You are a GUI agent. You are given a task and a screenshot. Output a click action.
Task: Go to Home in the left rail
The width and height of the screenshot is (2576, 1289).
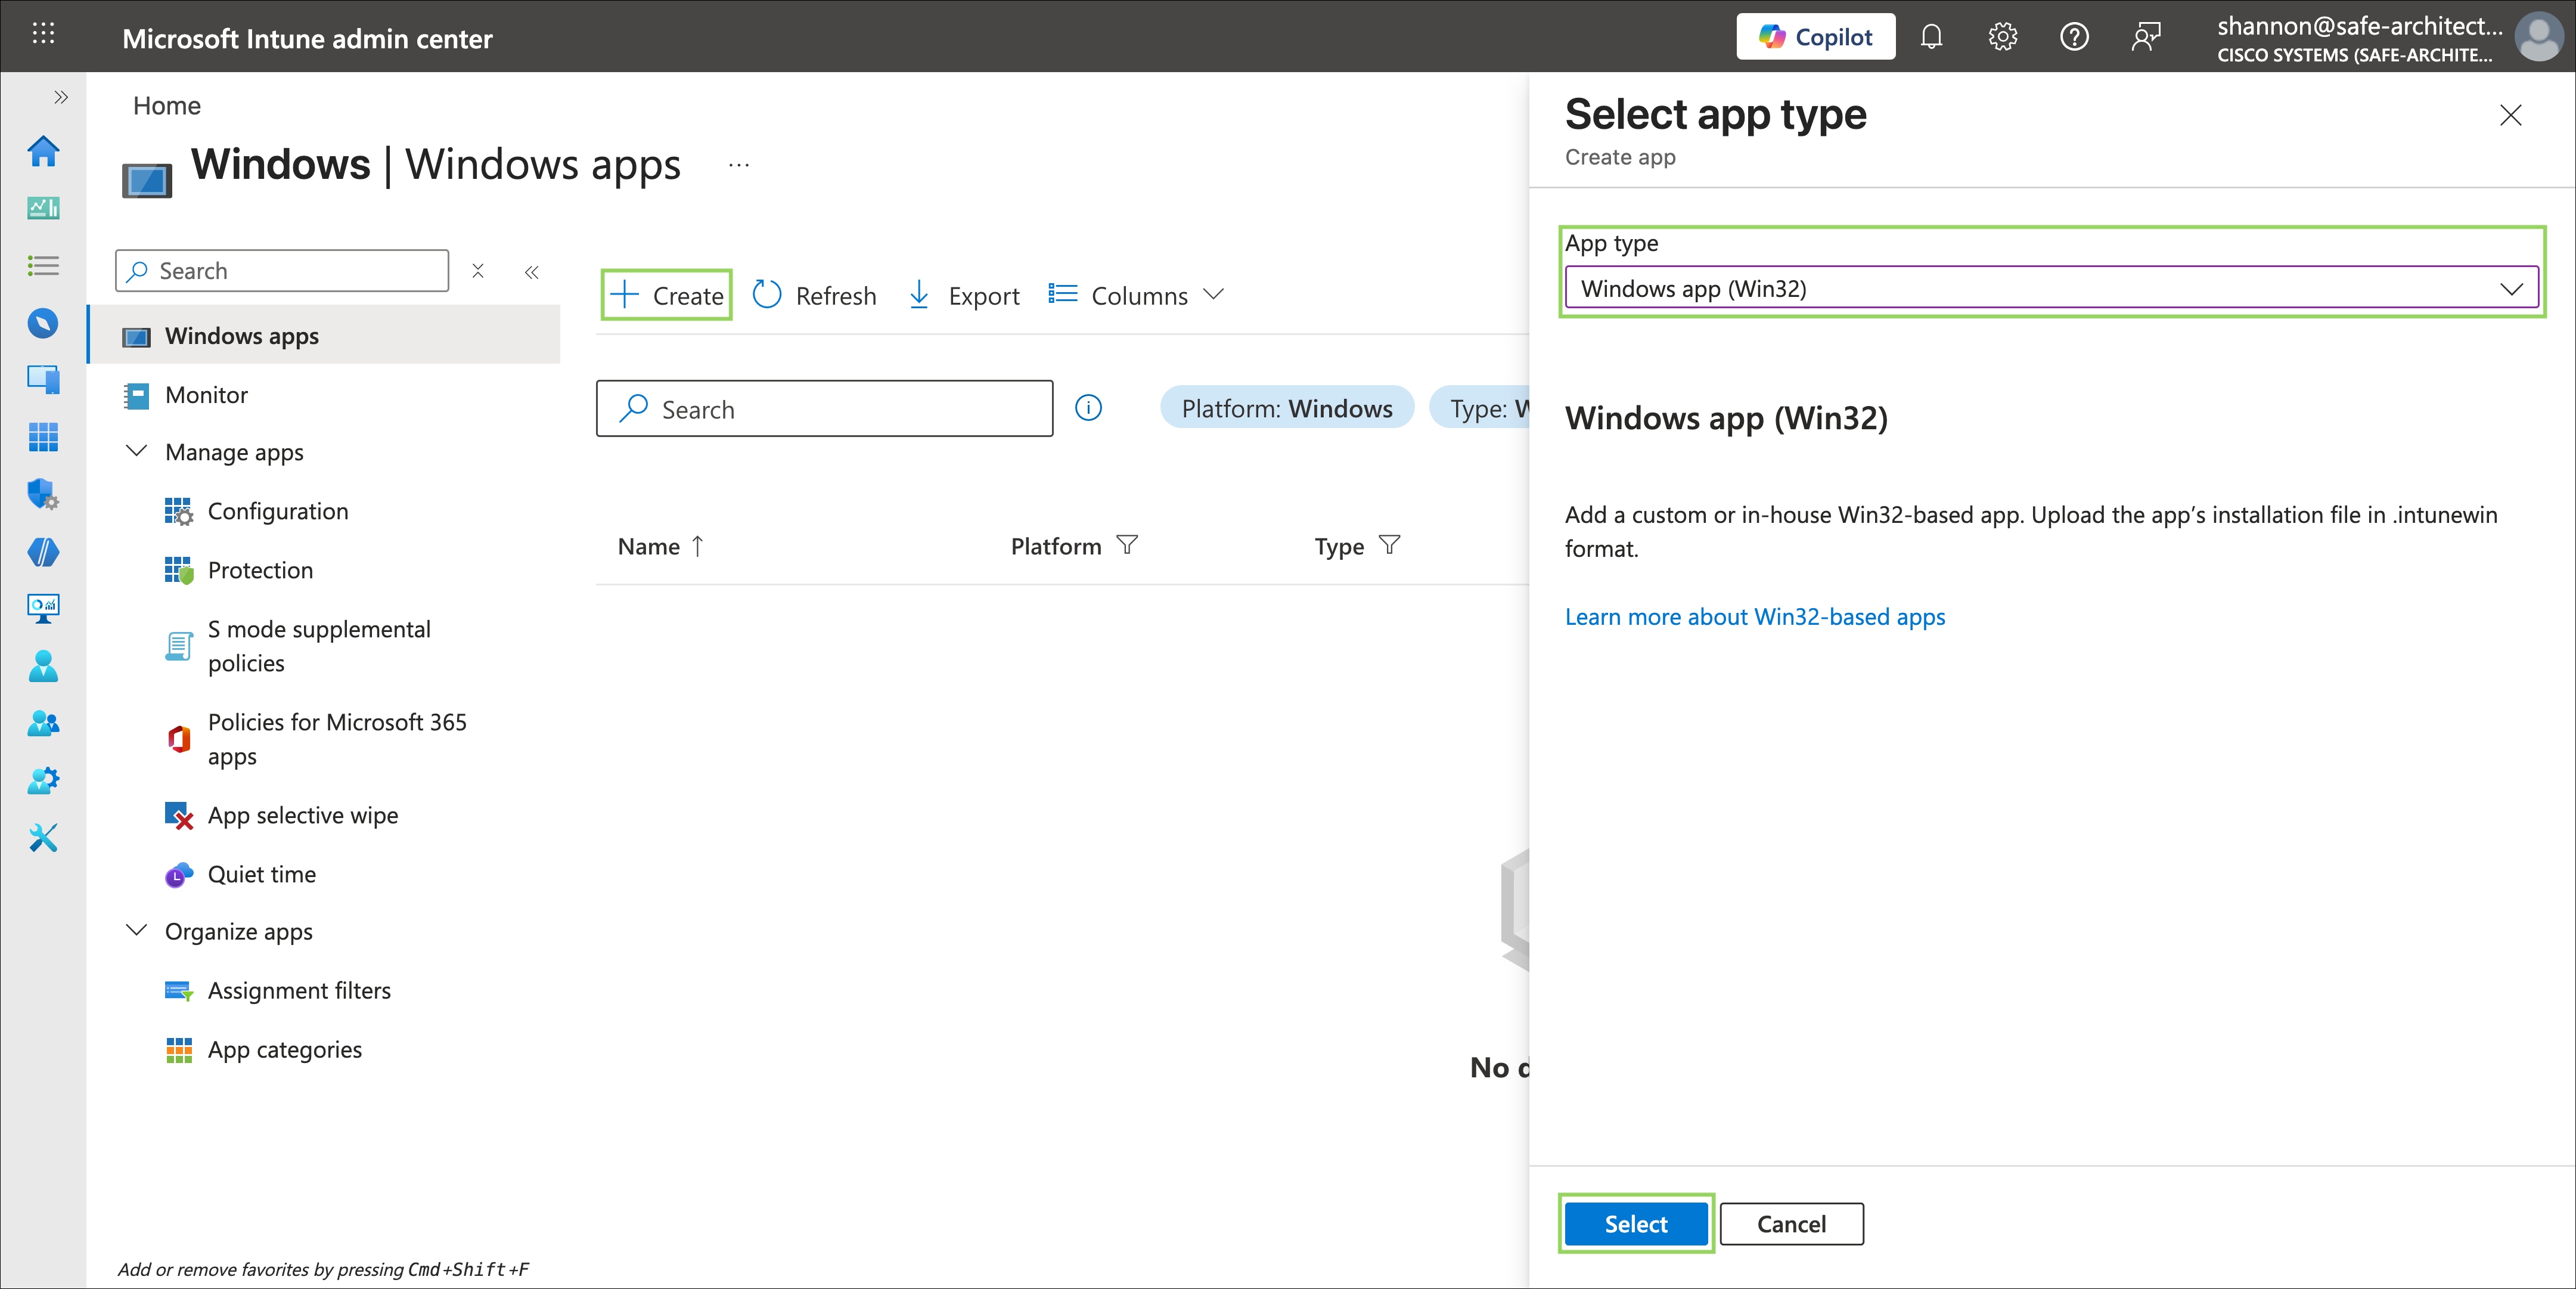click(43, 152)
